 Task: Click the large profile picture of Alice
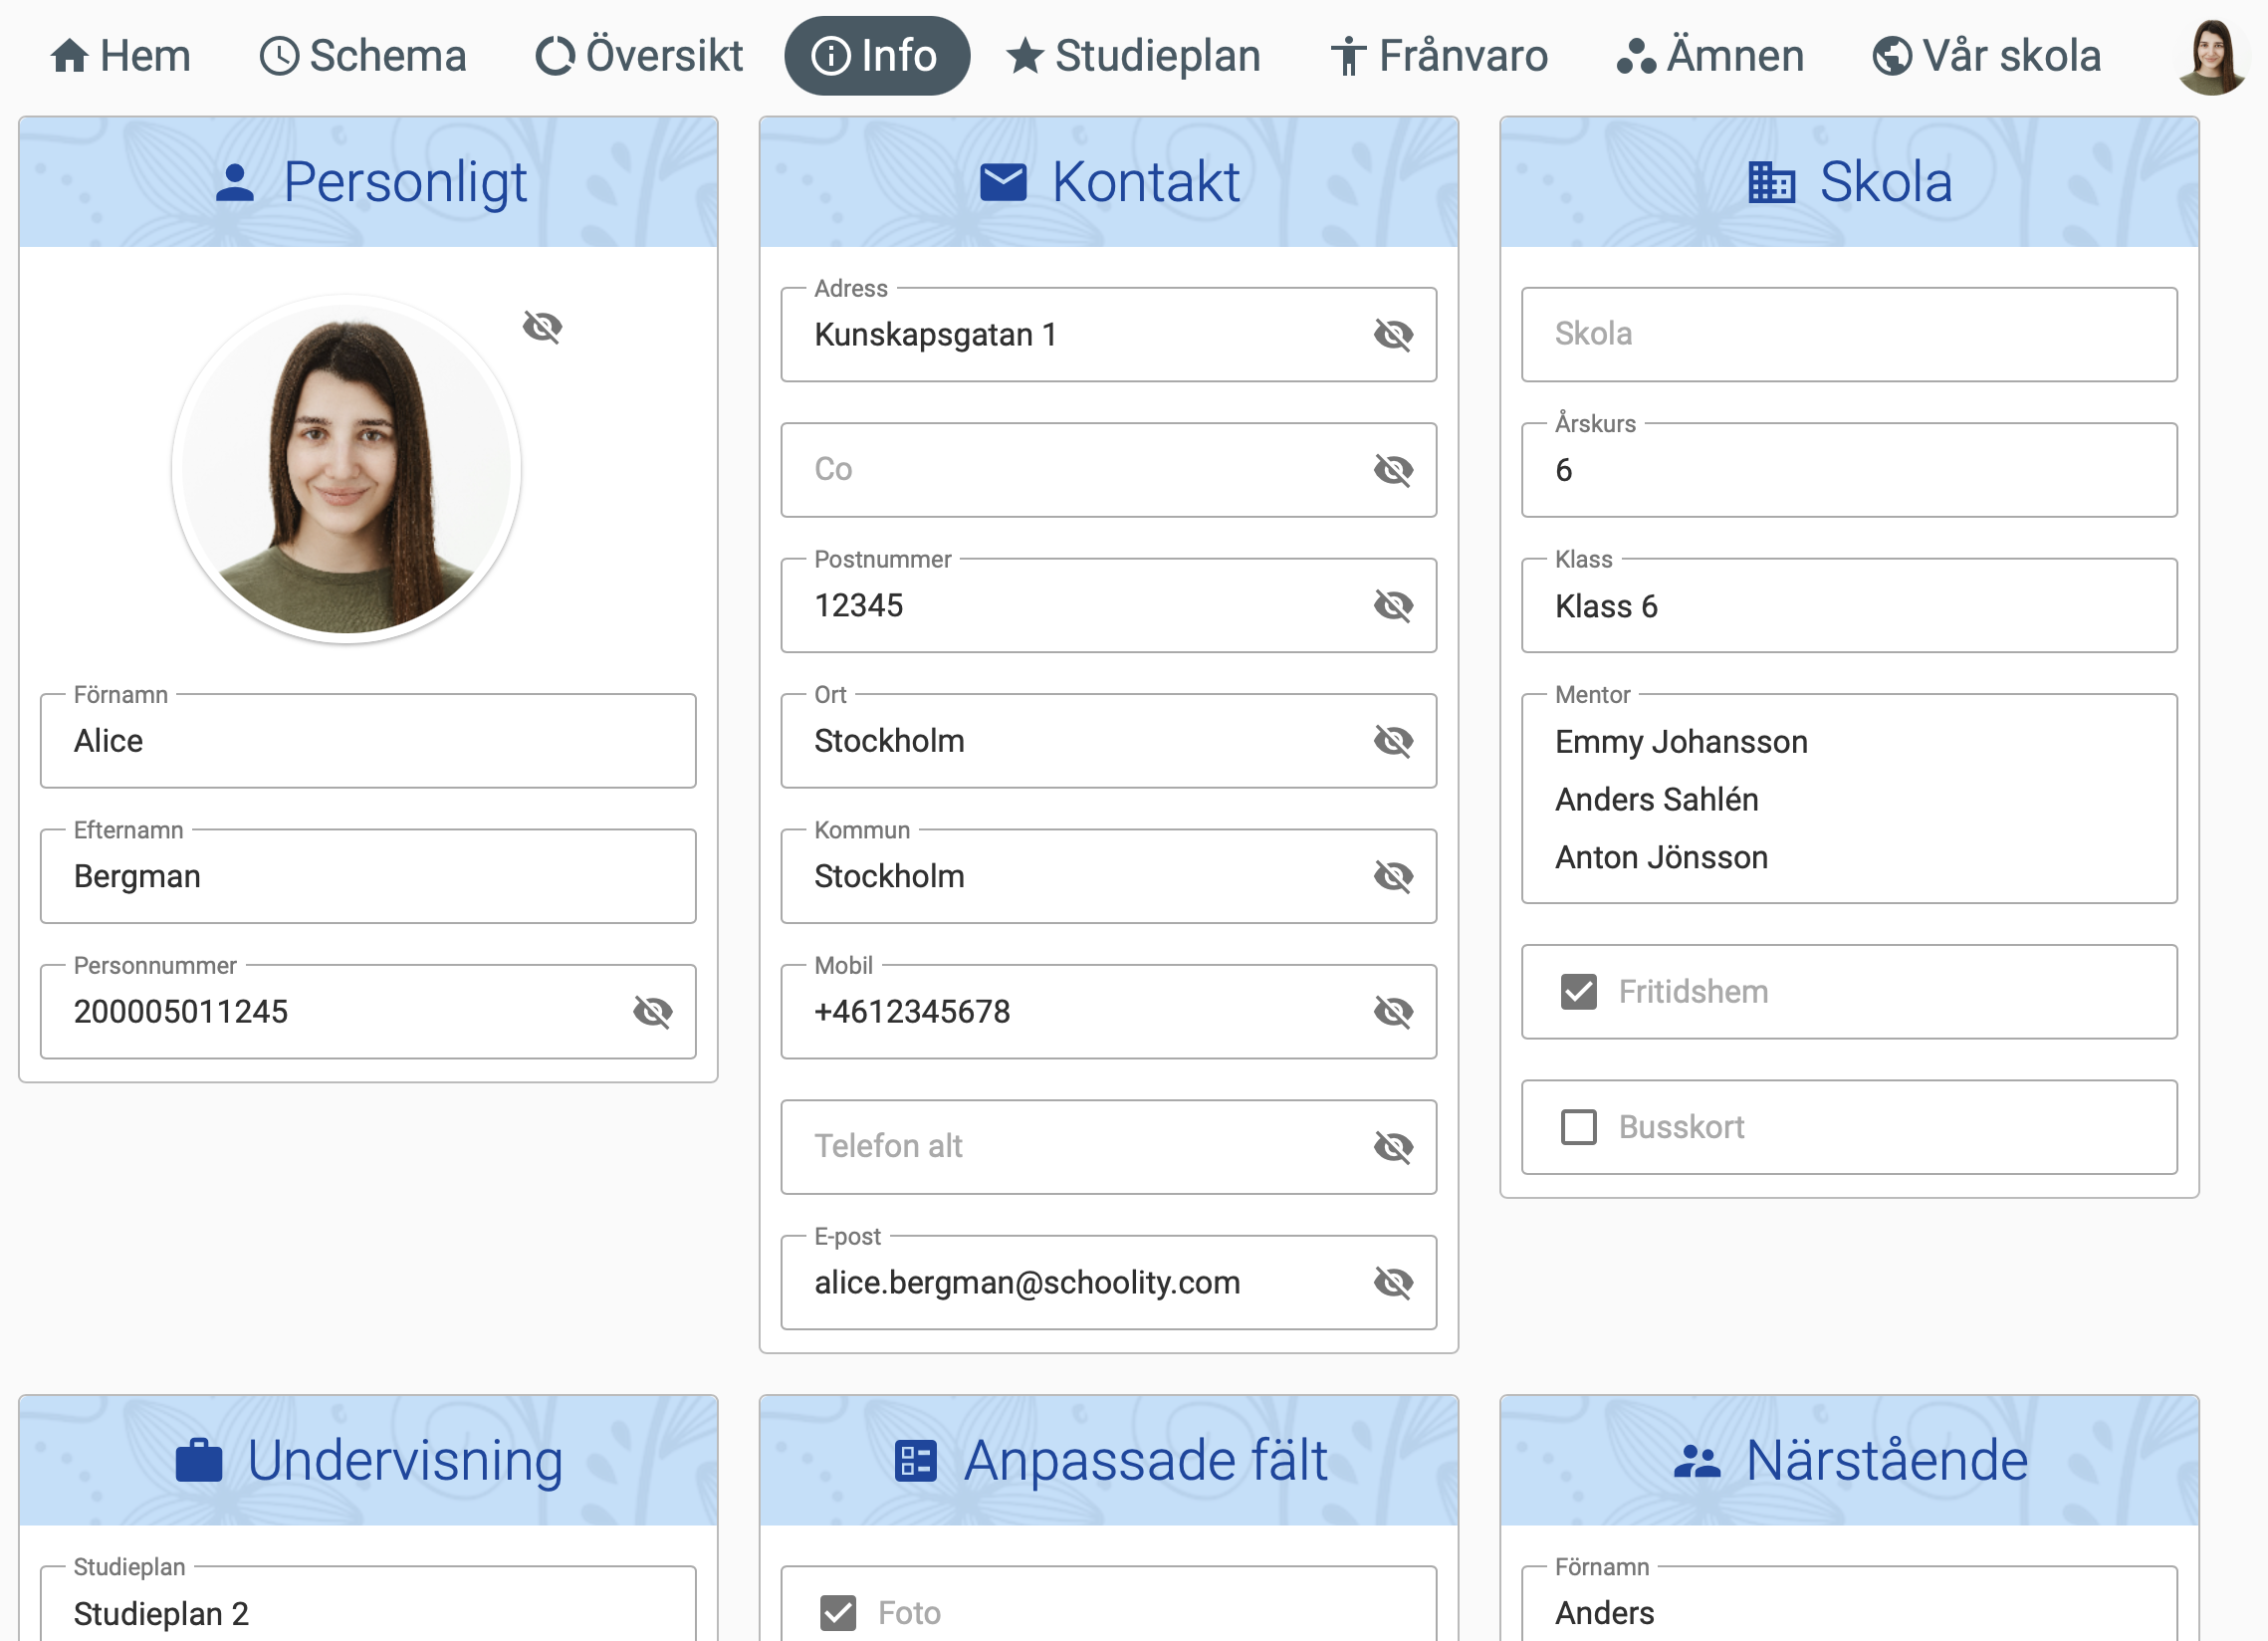pyautogui.click(x=346, y=468)
